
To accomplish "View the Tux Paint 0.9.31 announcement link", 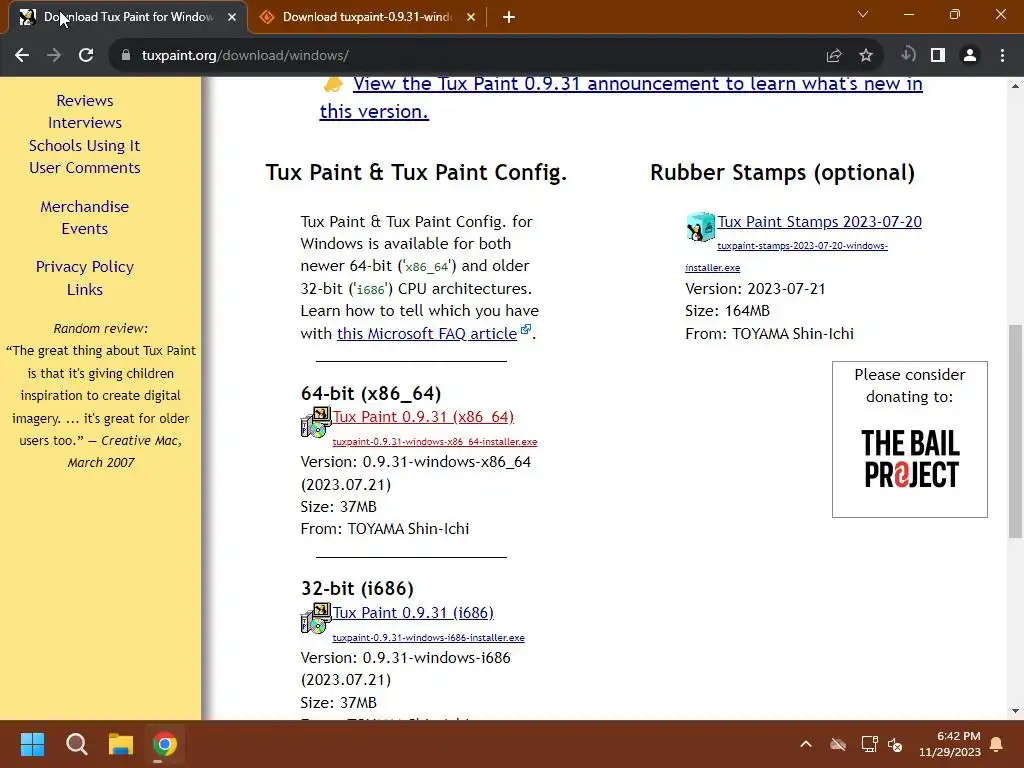I will point(621,97).
